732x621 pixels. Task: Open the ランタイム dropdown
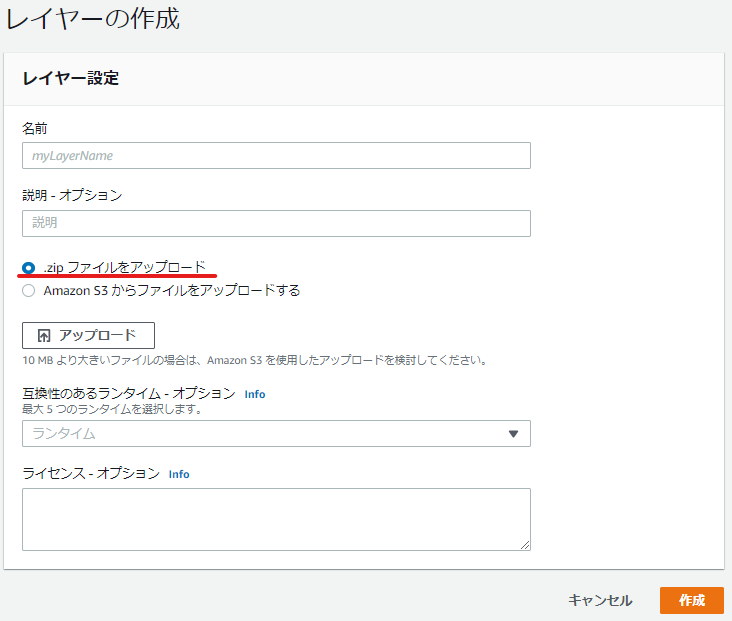[x=276, y=433]
